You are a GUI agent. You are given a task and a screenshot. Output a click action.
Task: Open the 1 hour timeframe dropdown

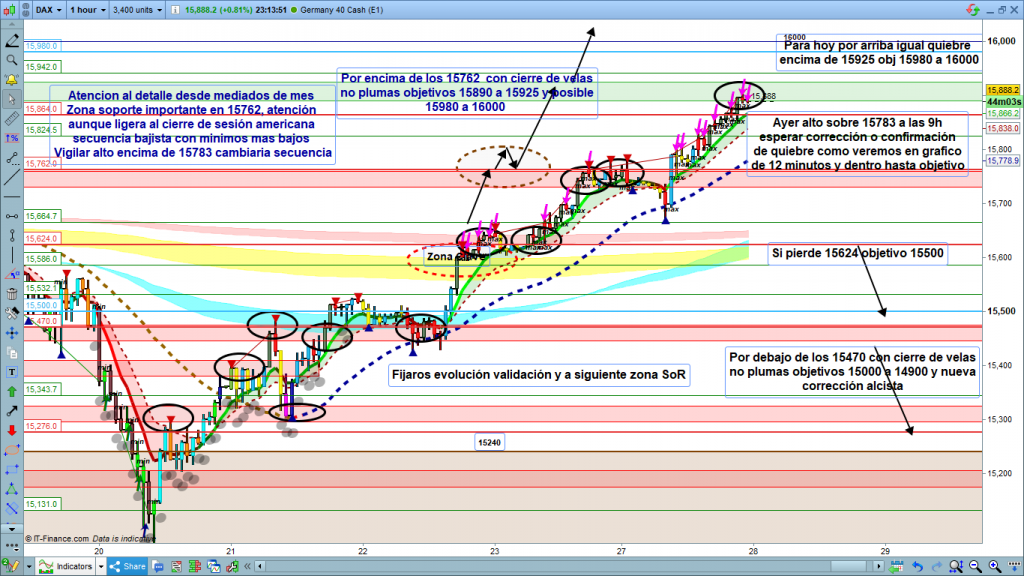[86, 9]
